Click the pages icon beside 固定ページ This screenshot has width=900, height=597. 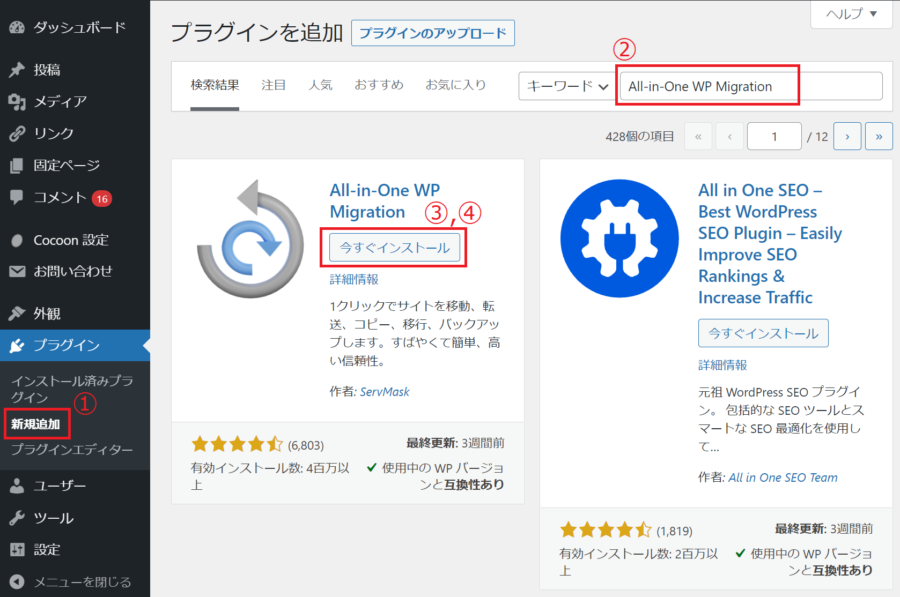[x=17, y=165]
